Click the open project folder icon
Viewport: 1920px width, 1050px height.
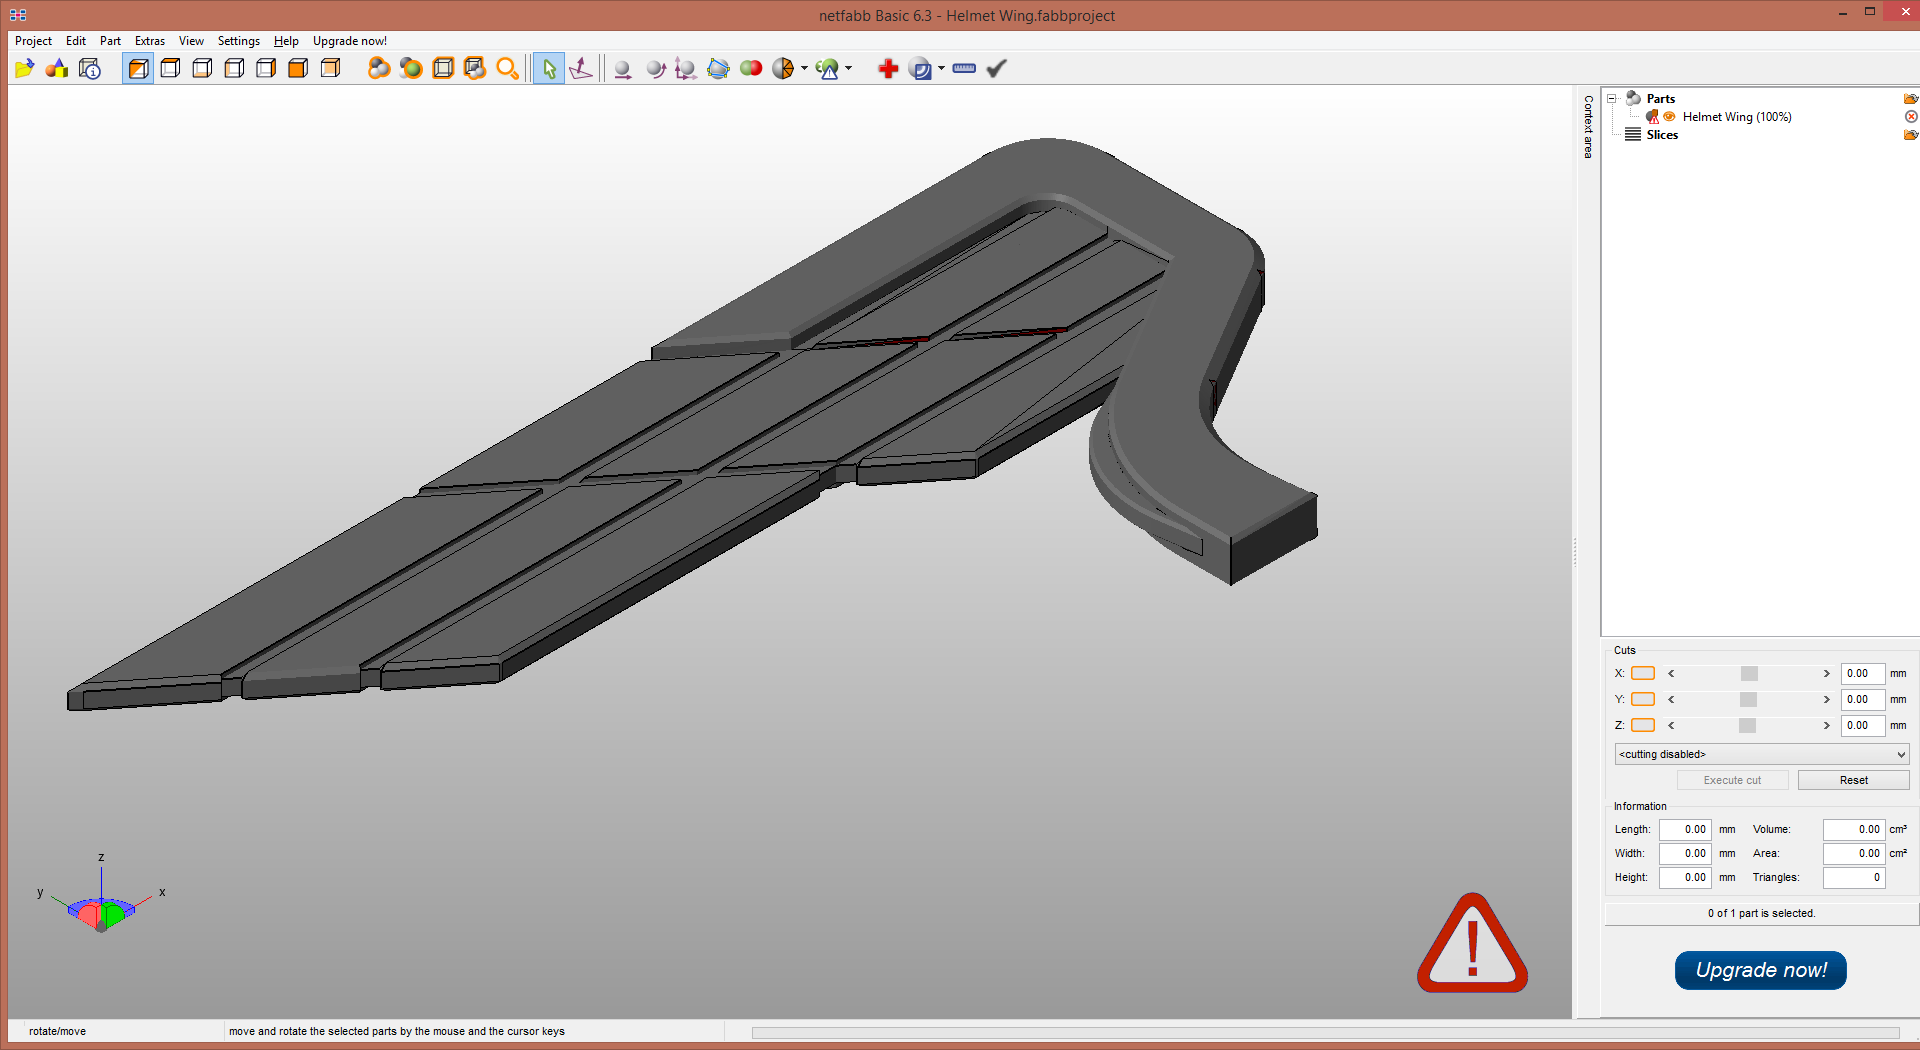coord(24,68)
